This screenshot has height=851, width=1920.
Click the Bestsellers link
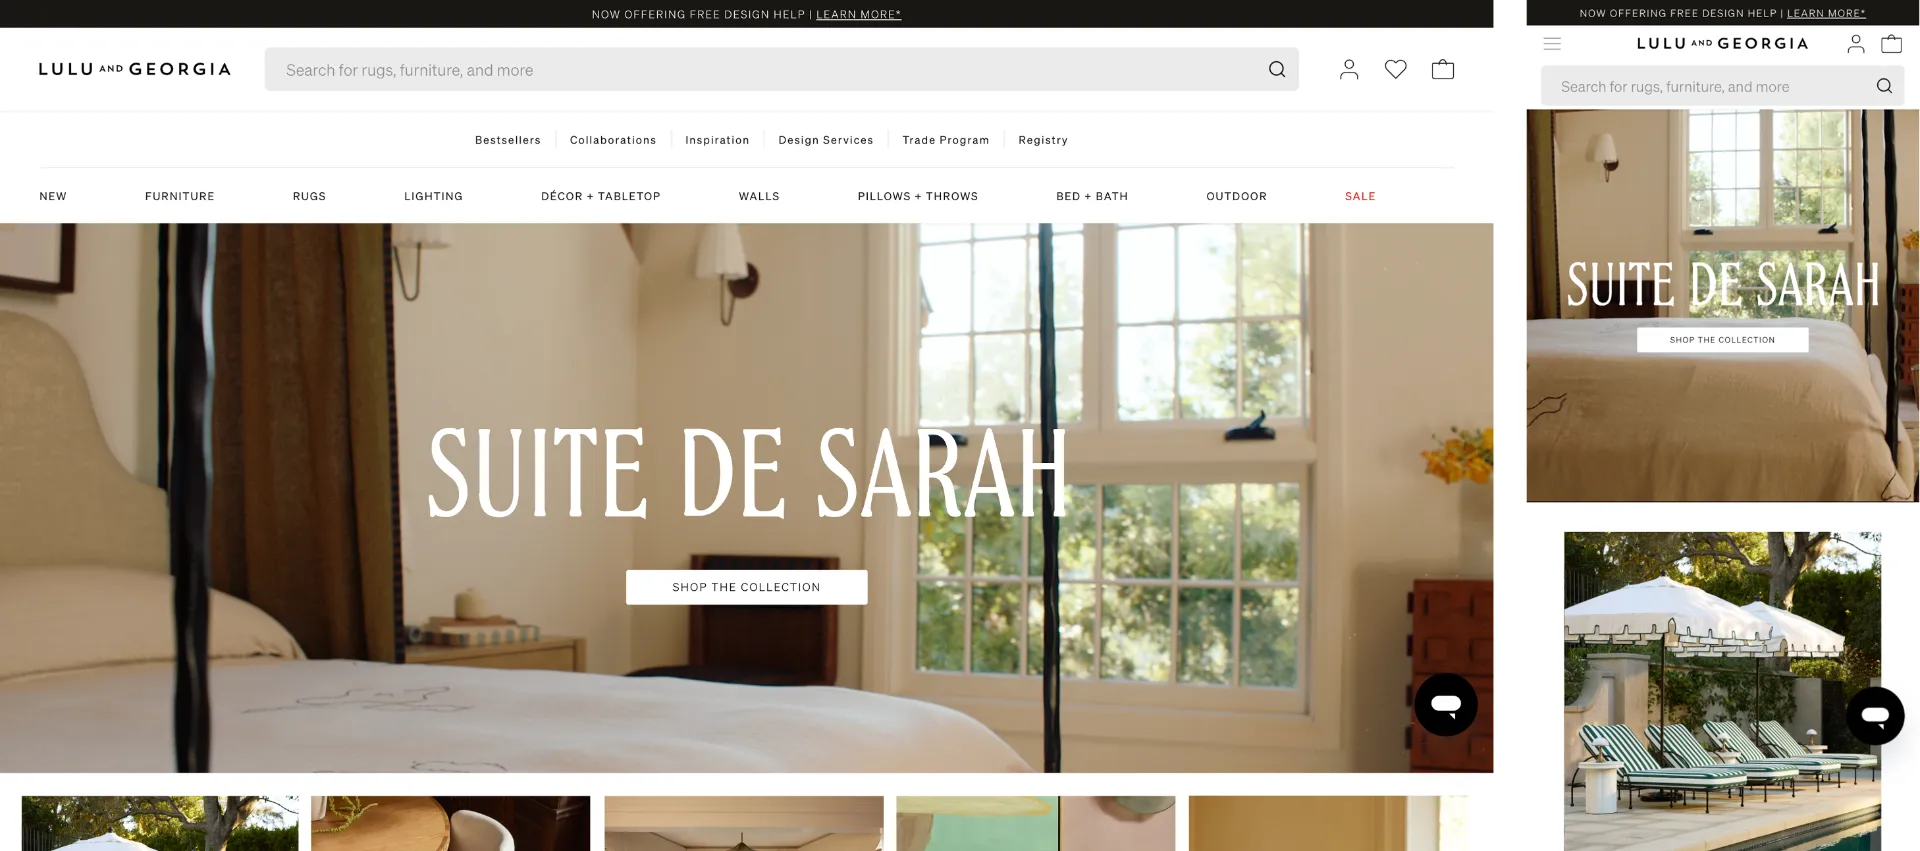tap(507, 141)
